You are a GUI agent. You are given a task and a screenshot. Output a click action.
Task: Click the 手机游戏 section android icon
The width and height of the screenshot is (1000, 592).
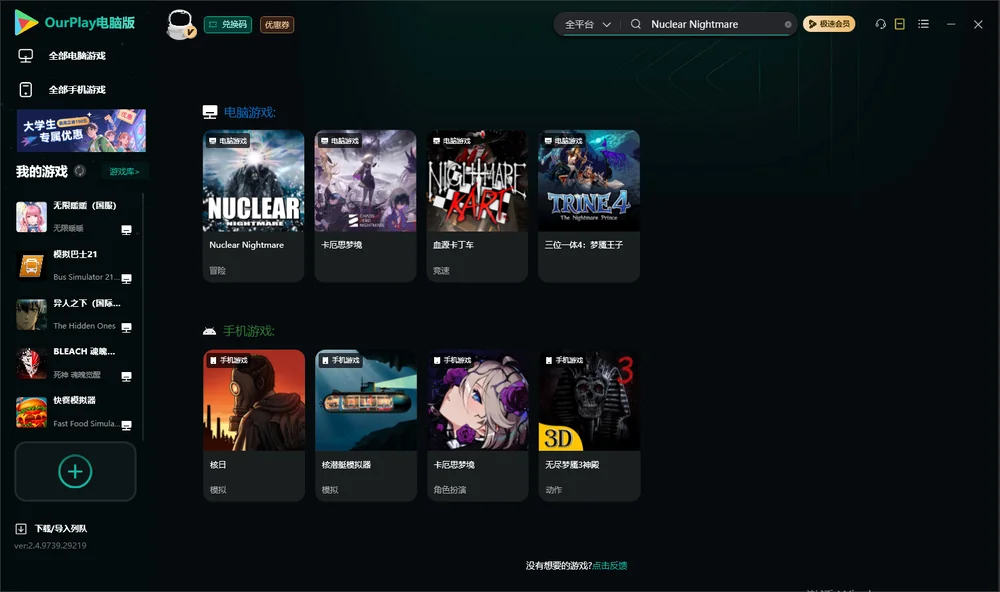coord(209,331)
